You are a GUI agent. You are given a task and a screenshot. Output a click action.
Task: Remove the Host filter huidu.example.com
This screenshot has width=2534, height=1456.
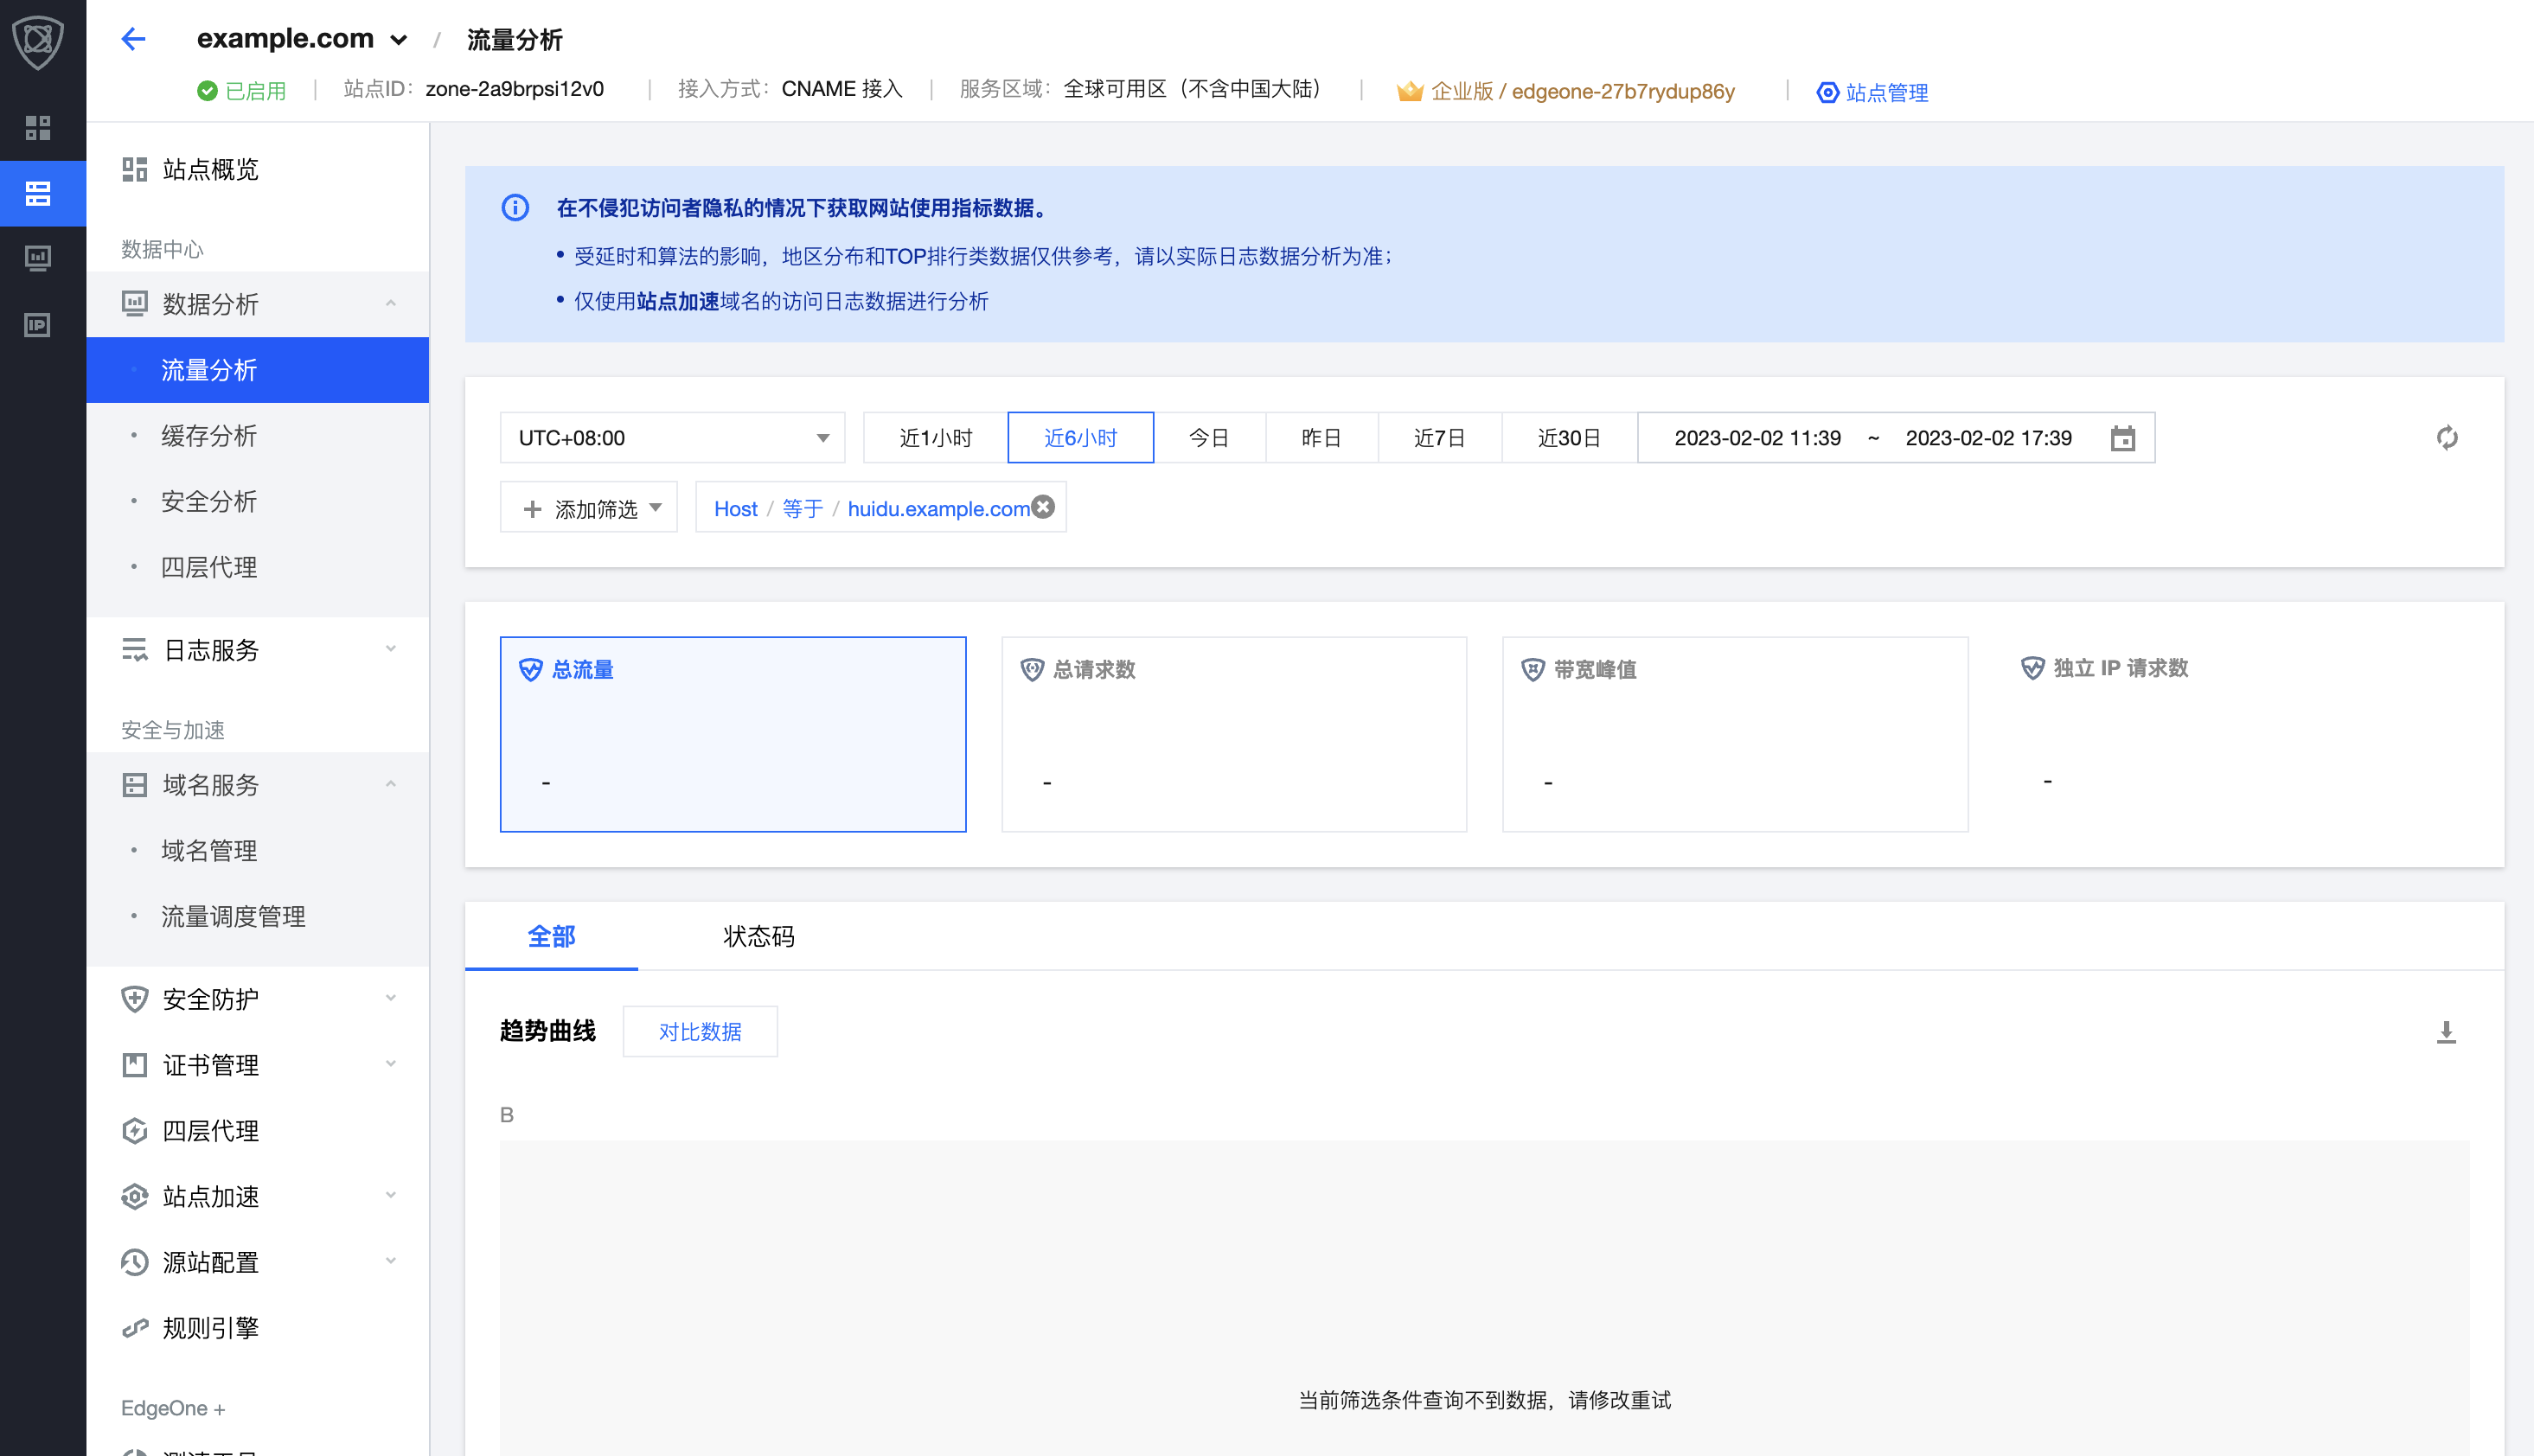coord(1043,507)
